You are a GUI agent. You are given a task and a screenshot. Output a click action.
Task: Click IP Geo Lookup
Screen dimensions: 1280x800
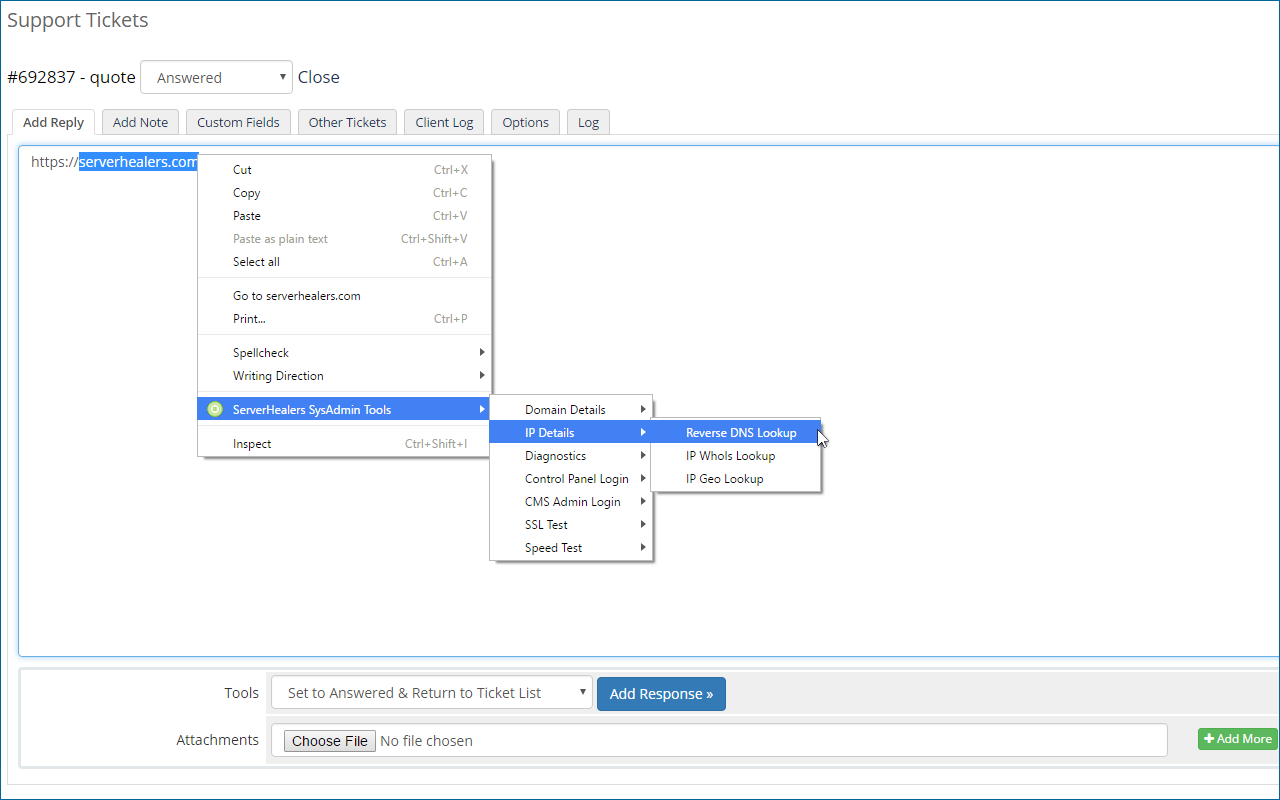[x=736, y=479]
